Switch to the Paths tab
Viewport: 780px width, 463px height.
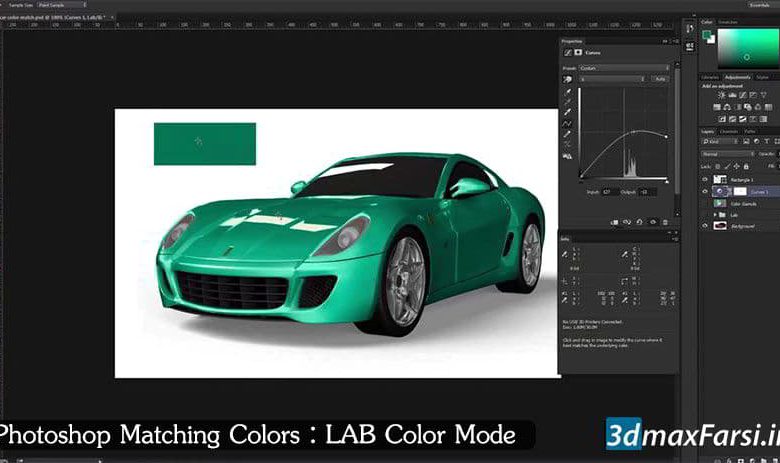pos(750,131)
